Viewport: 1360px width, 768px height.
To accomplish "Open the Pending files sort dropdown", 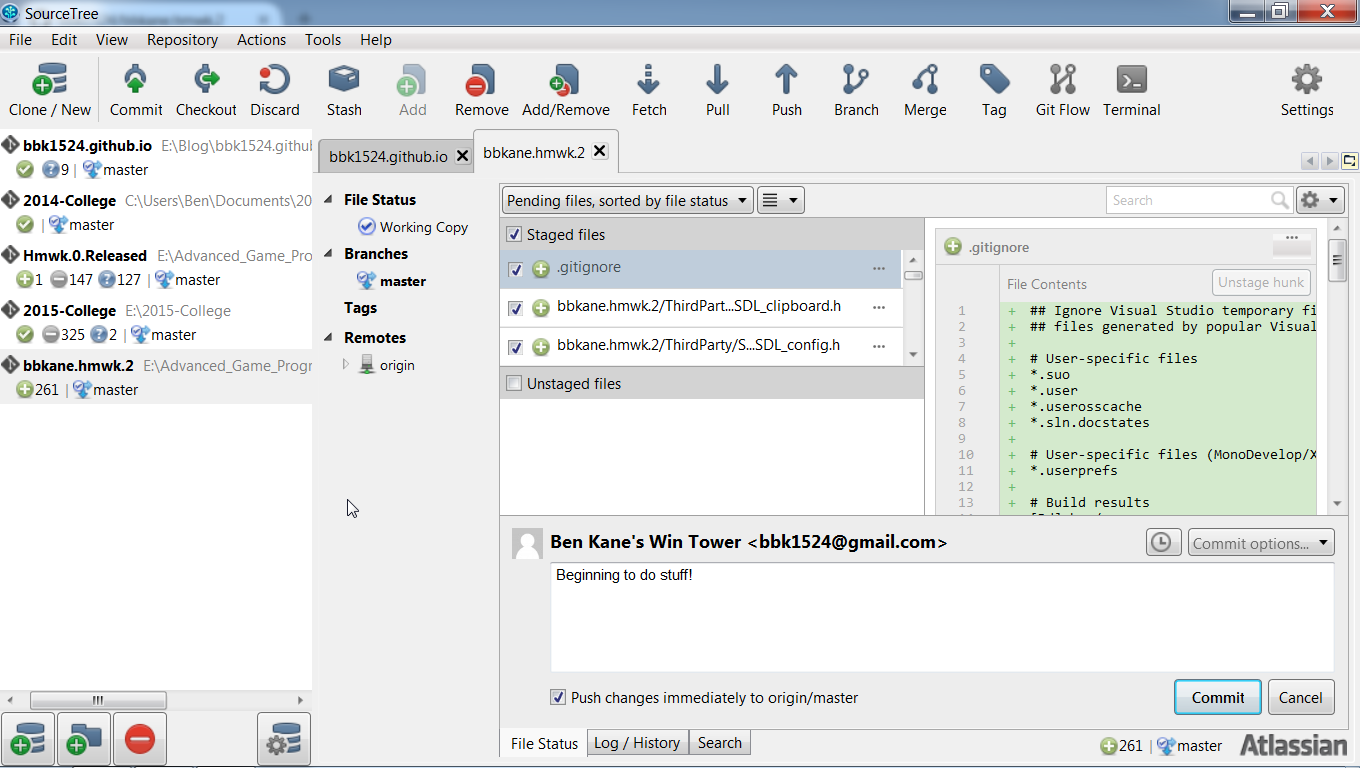I will coord(627,200).
